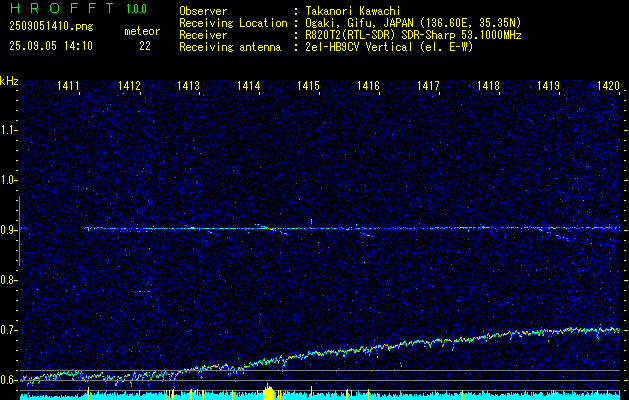This screenshot has width=629, height=400.
Task: Click the 0.8 frequency axis label
Action: pyautogui.click(x=8, y=280)
